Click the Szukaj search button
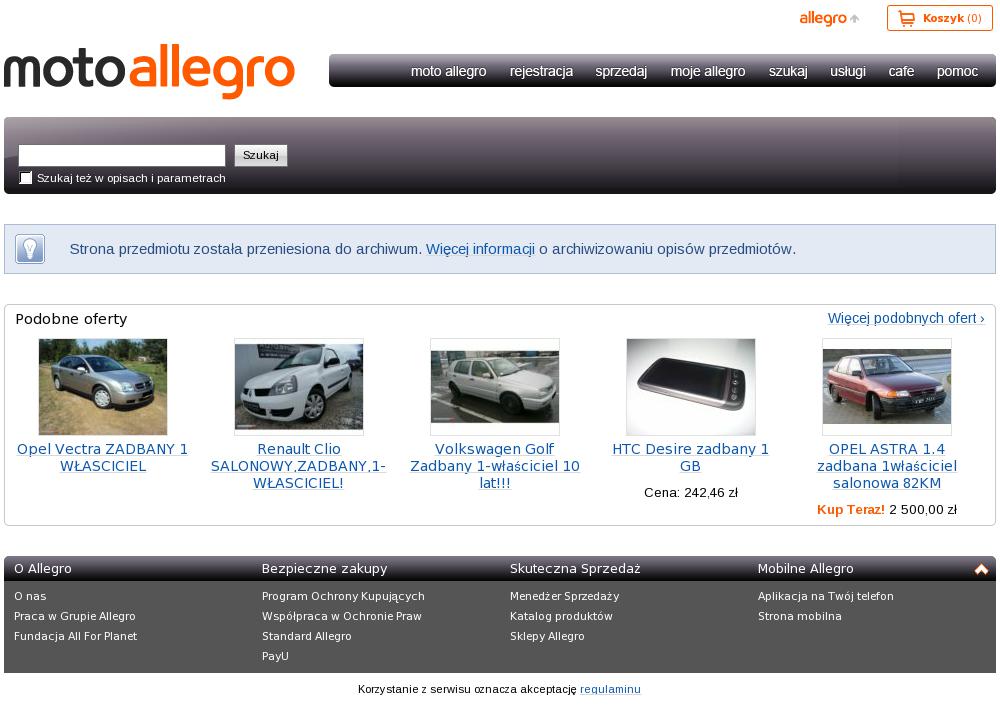This screenshot has height=709, width=1000. pyautogui.click(x=261, y=156)
